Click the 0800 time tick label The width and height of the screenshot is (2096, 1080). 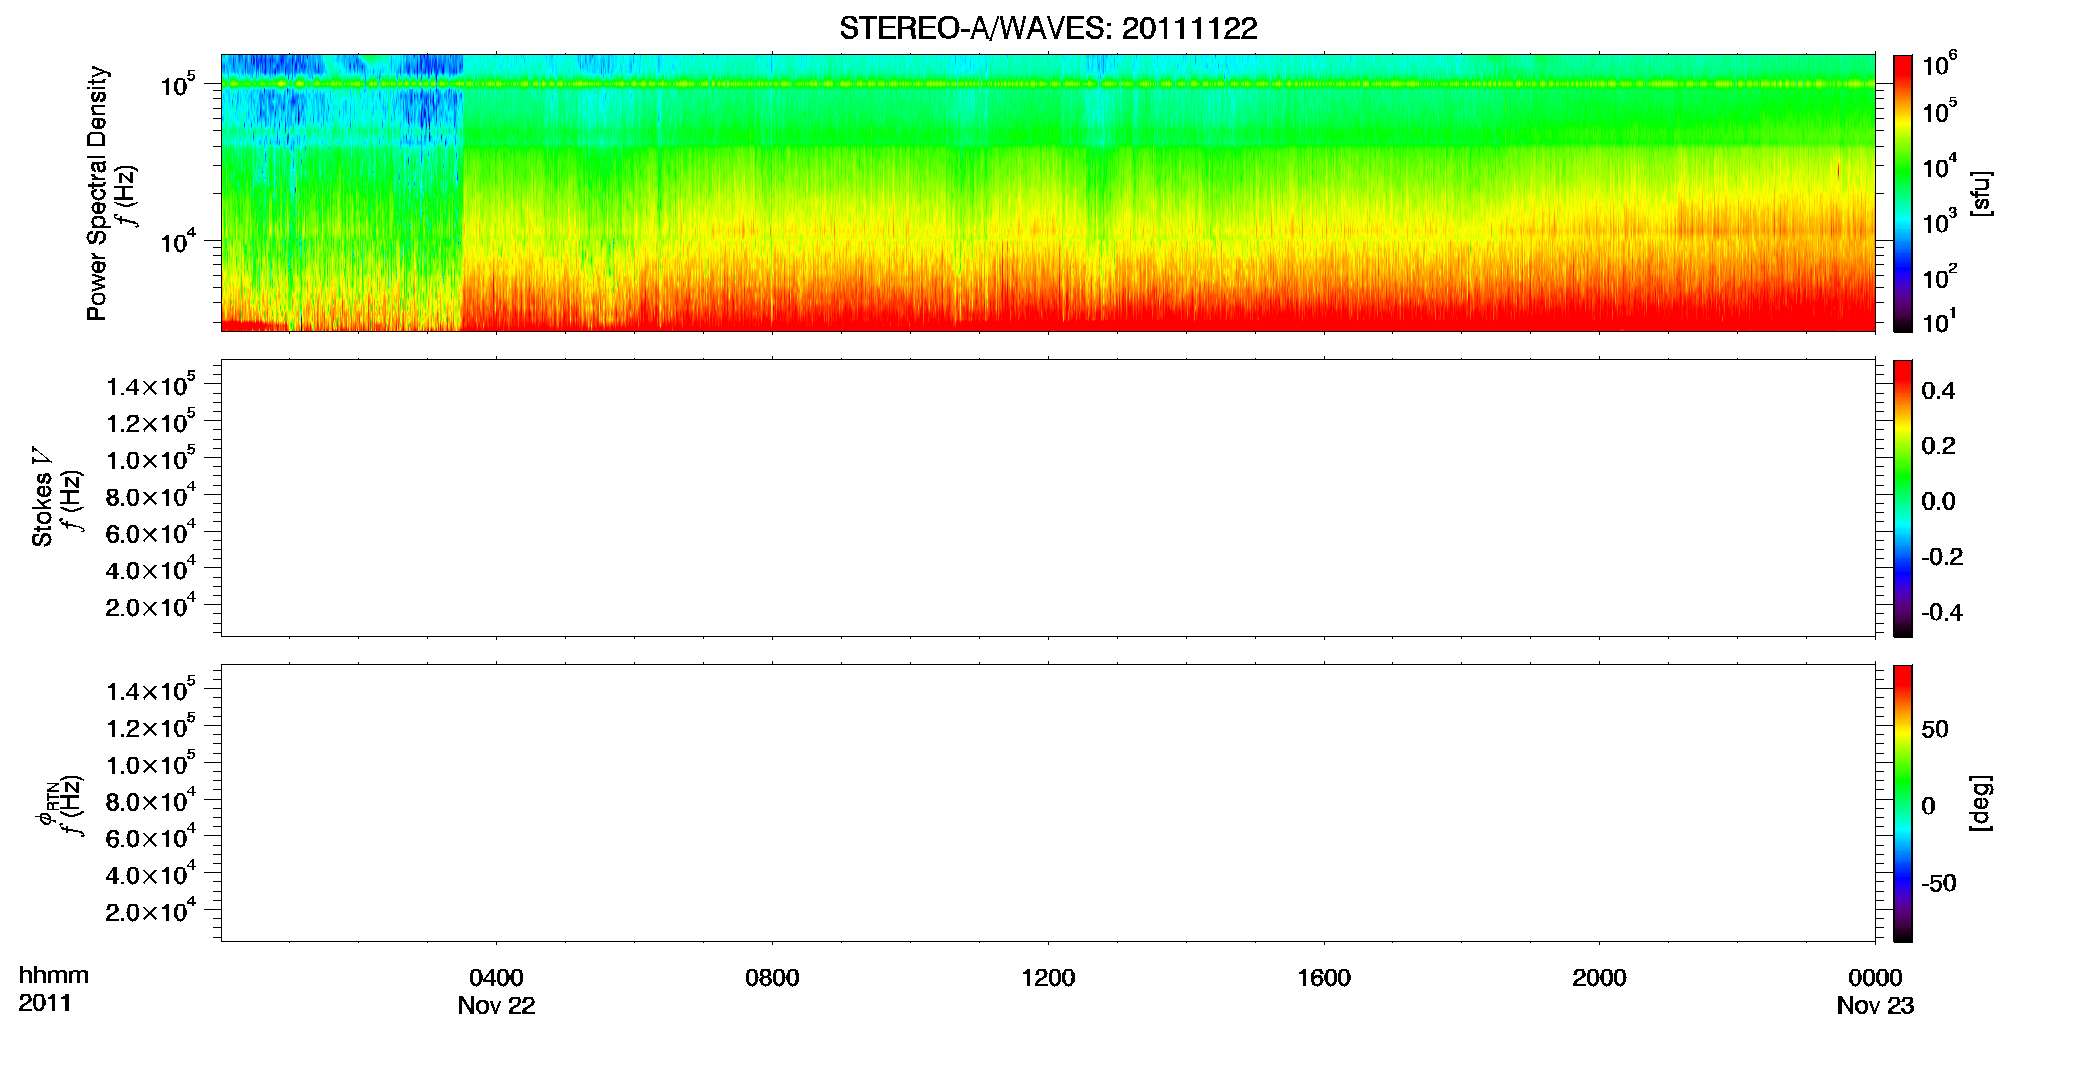click(772, 977)
